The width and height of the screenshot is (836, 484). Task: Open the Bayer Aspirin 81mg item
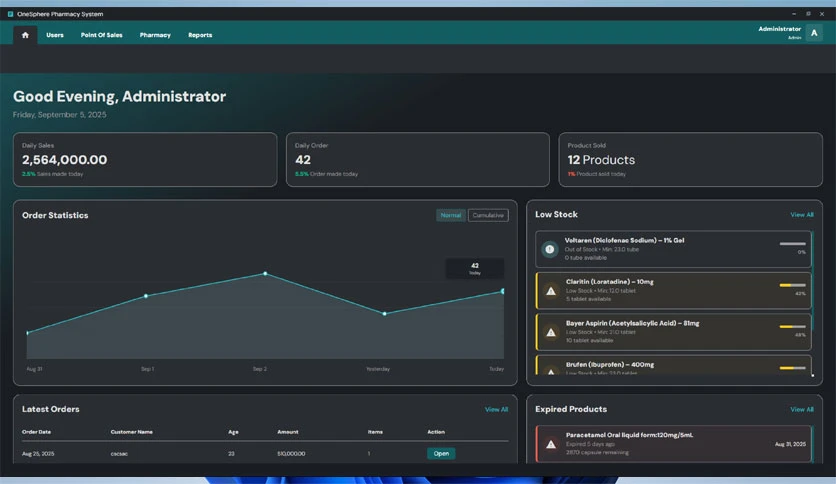pos(673,332)
